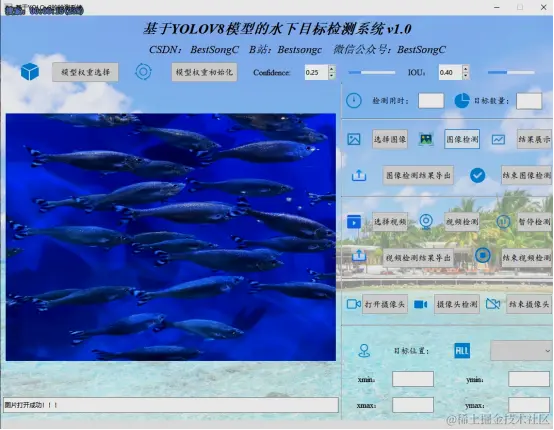This screenshot has width=554, height=430.
Task: Decrease IOU value with down arrow
Action: click(466, 76)
